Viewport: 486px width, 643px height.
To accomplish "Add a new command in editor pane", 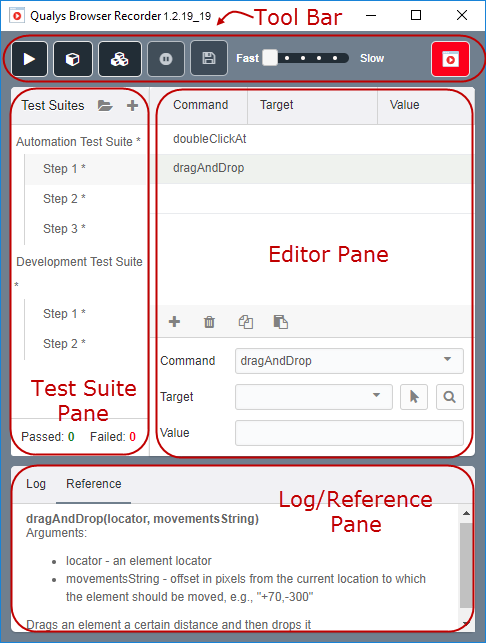I will (x=174, y=322).
